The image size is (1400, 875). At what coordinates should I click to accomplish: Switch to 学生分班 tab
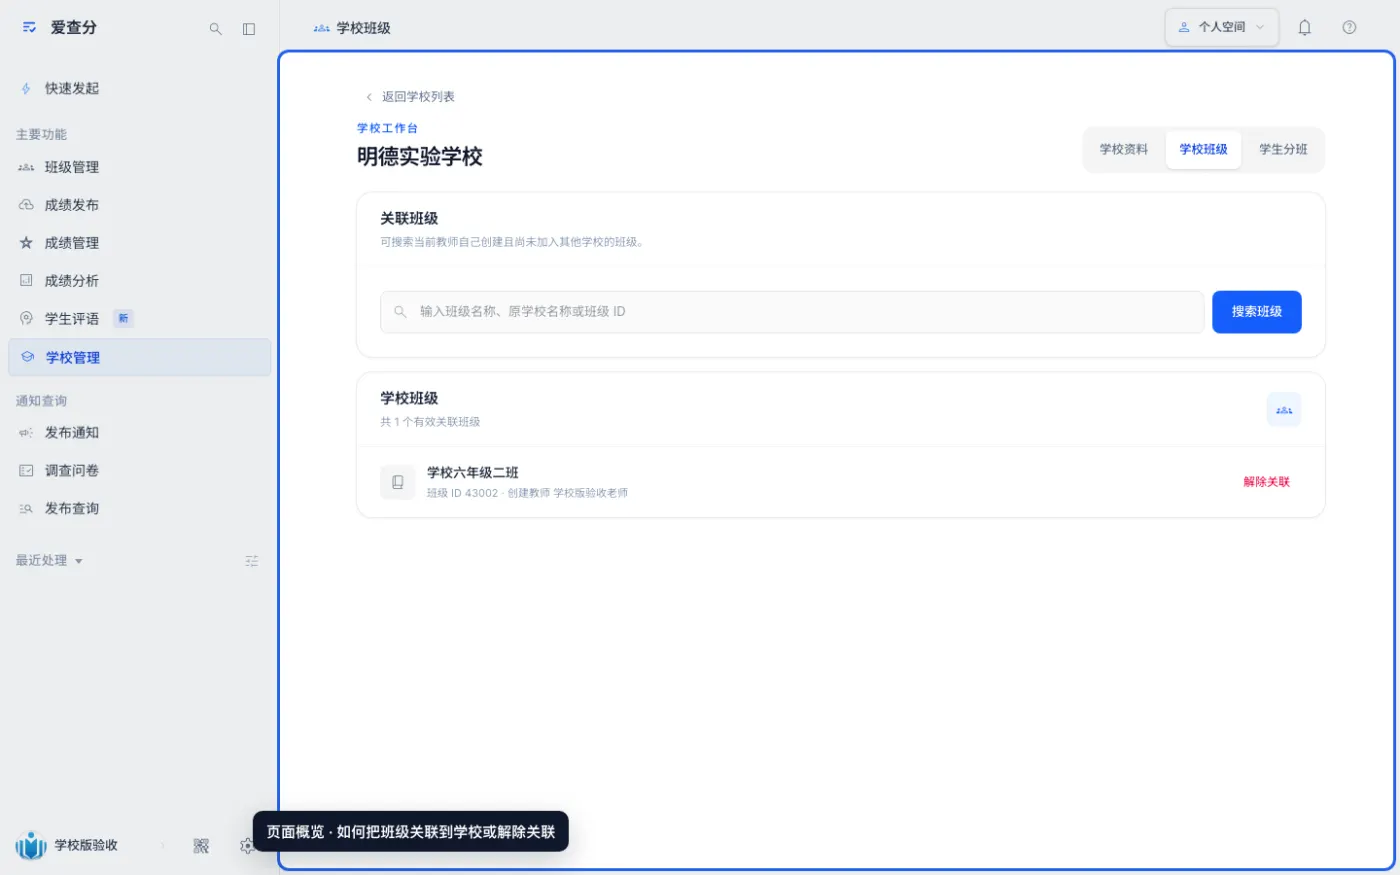tap(1283, 150)
